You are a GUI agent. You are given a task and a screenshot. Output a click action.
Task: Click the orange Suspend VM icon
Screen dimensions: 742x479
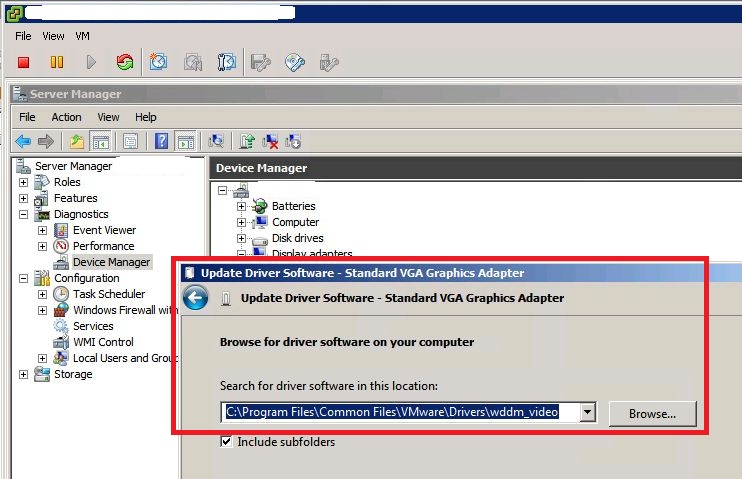pos(57,62)
